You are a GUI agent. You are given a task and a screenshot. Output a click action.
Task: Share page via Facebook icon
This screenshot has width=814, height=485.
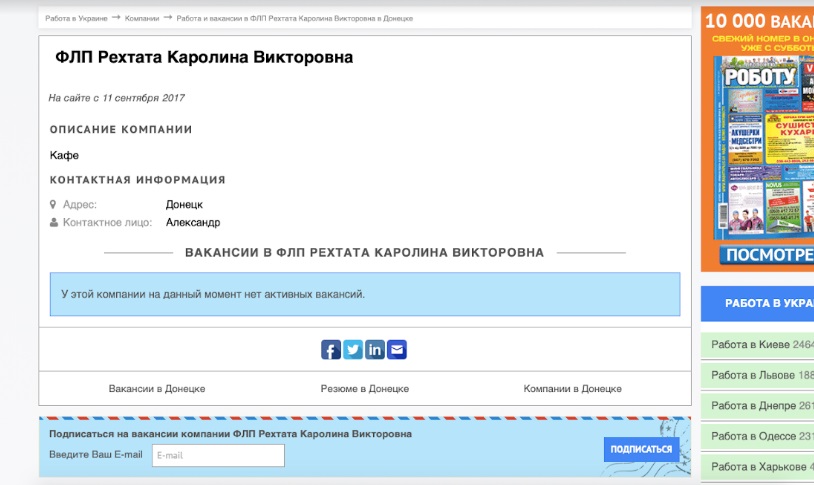coord(331,350)
